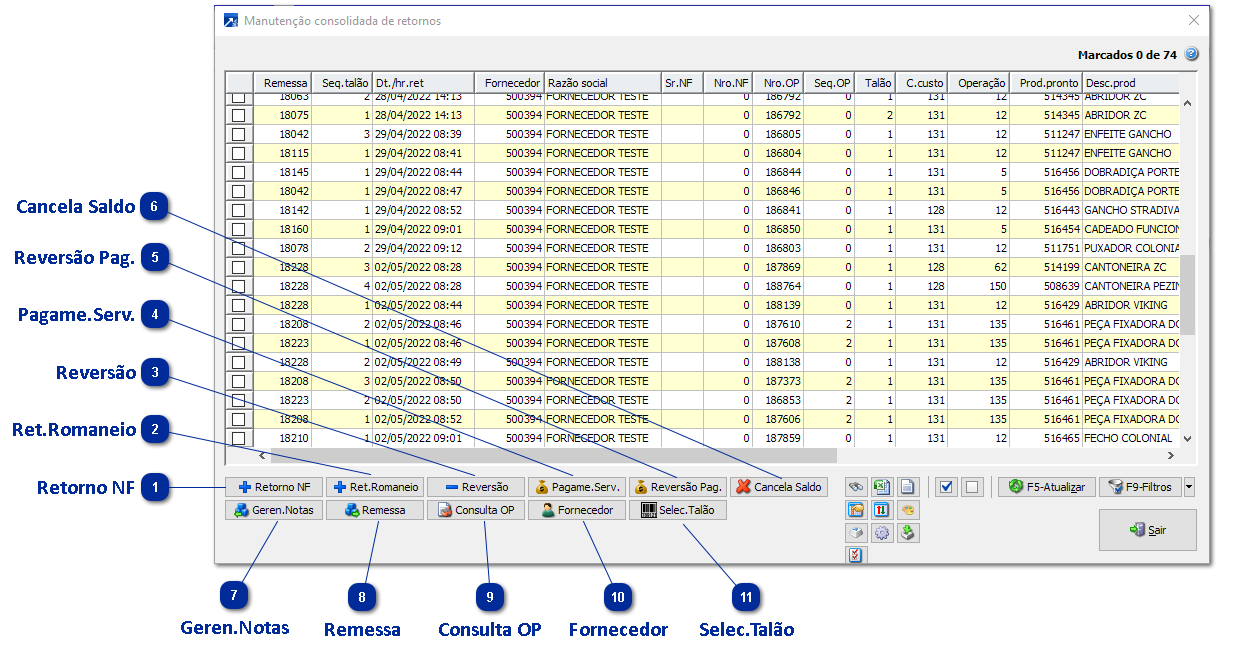Viewport: 1233px width, 658px height.
Task: Click the binoculars search icon
Action: pyautogui.click(x=856, y=487)
